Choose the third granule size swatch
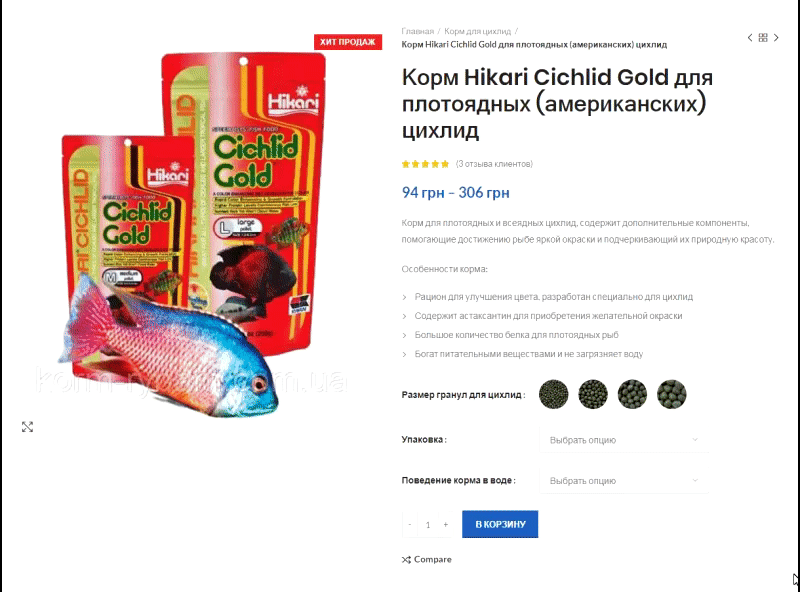 pos(632,394)
